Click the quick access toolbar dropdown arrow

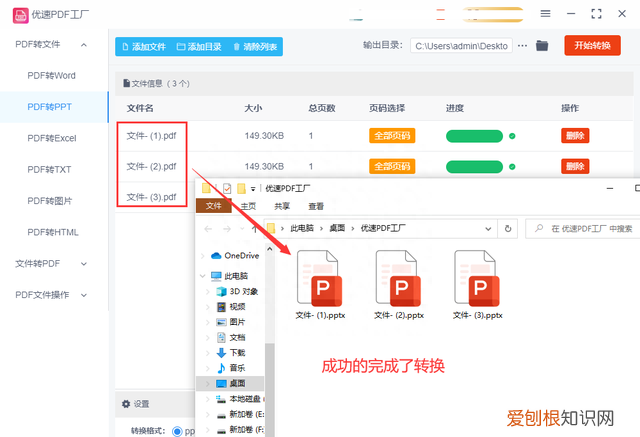[253, 189]
